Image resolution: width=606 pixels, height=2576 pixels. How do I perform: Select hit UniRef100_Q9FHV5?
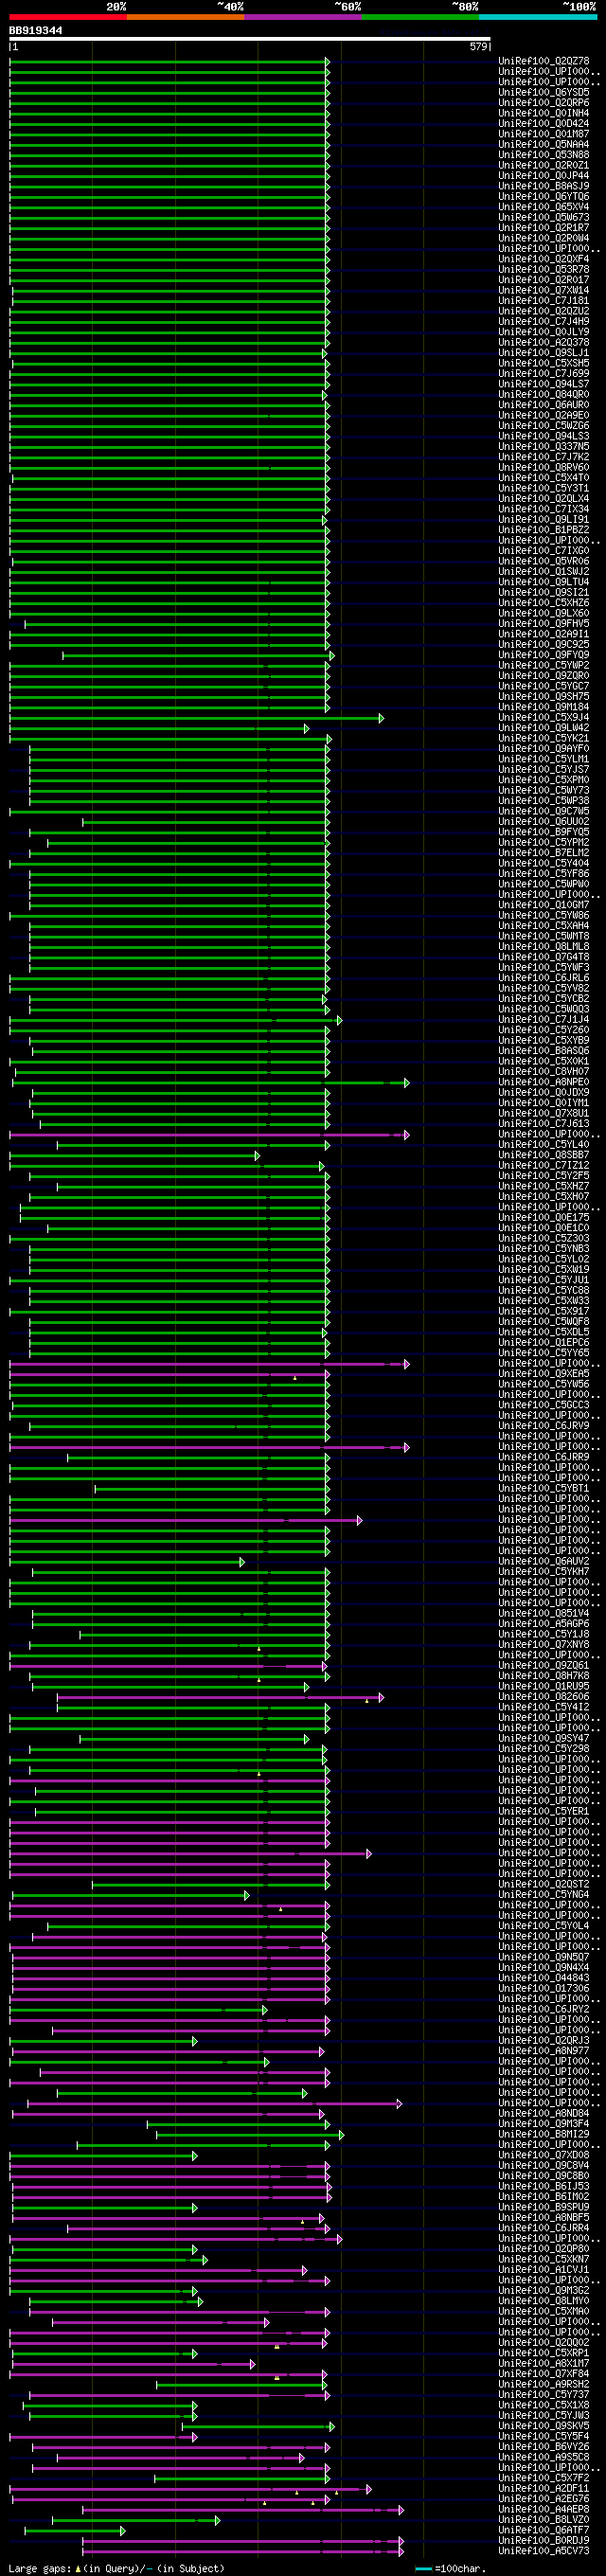coord(544,623)
